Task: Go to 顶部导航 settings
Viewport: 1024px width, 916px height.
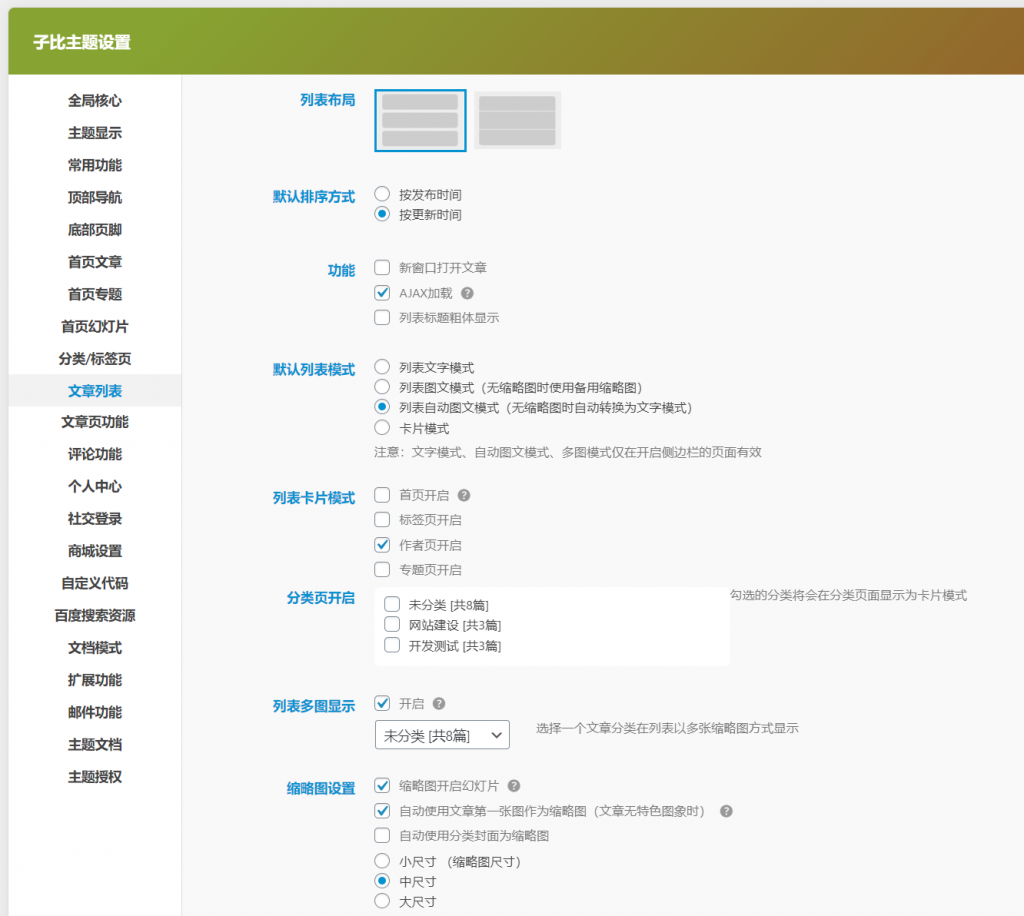Action: (x=95, y=197)
